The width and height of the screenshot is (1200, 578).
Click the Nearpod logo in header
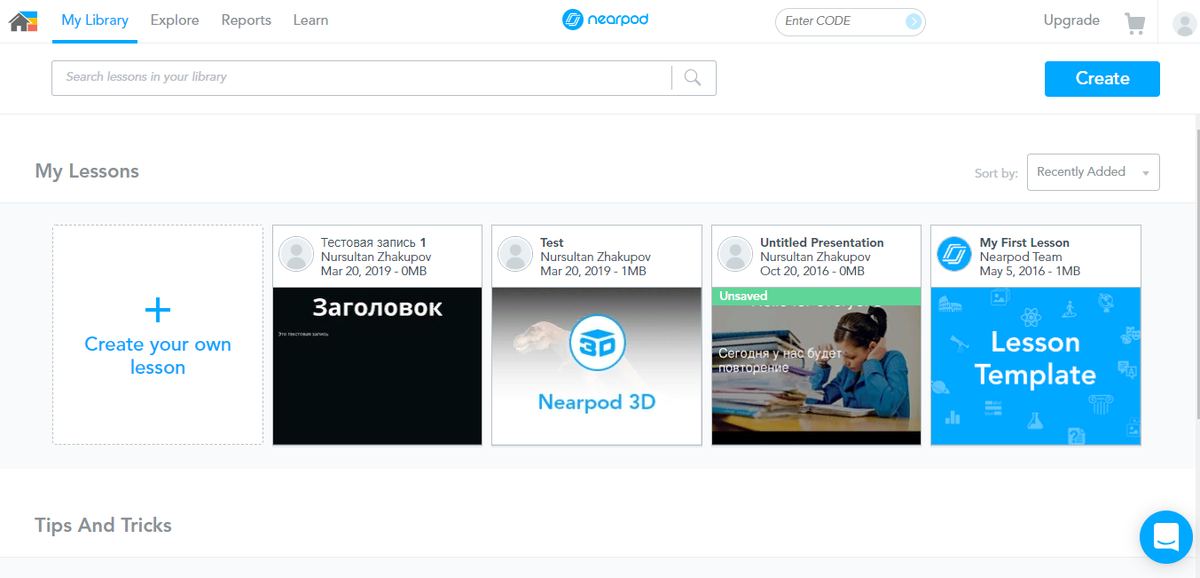605,19
